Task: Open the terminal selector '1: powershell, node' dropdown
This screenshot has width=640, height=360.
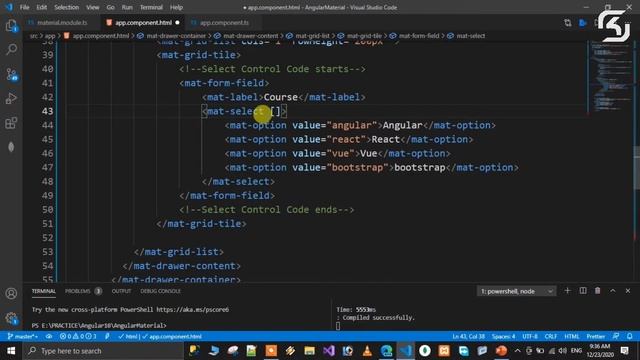Action: point(516,291)
